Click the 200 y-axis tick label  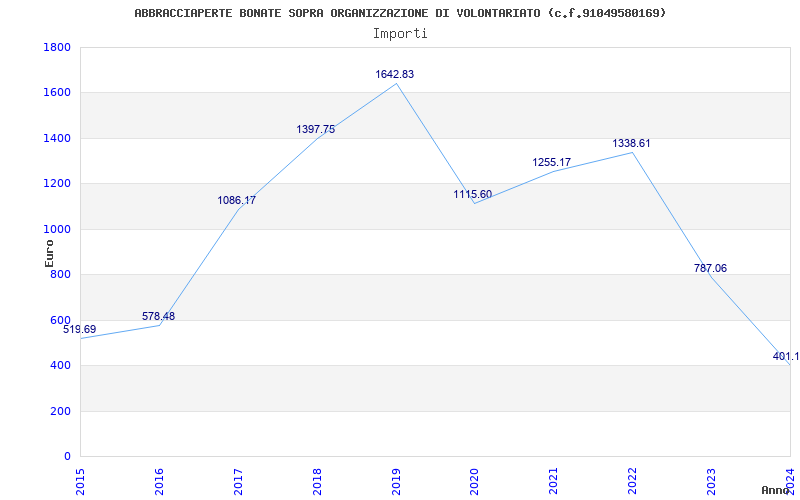[x=60, y=411]
